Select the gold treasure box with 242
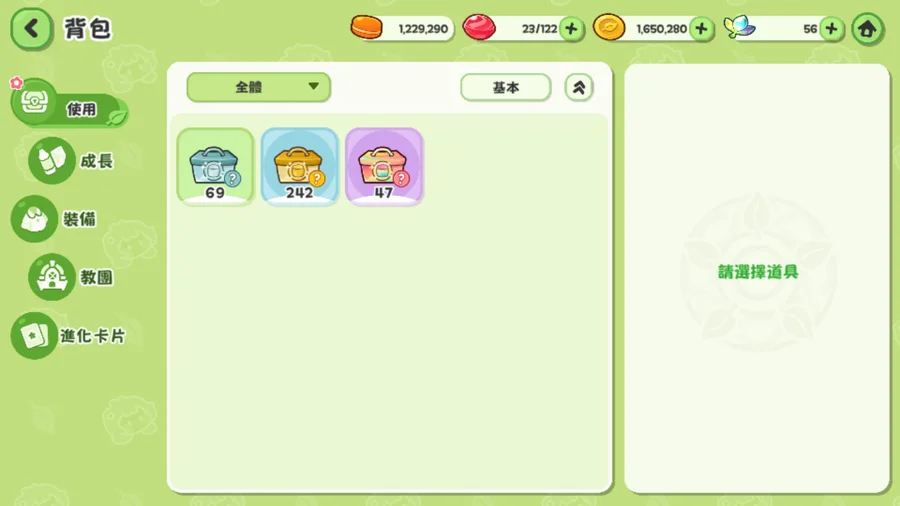The image size is (900, 506). [x=300, y=166]
